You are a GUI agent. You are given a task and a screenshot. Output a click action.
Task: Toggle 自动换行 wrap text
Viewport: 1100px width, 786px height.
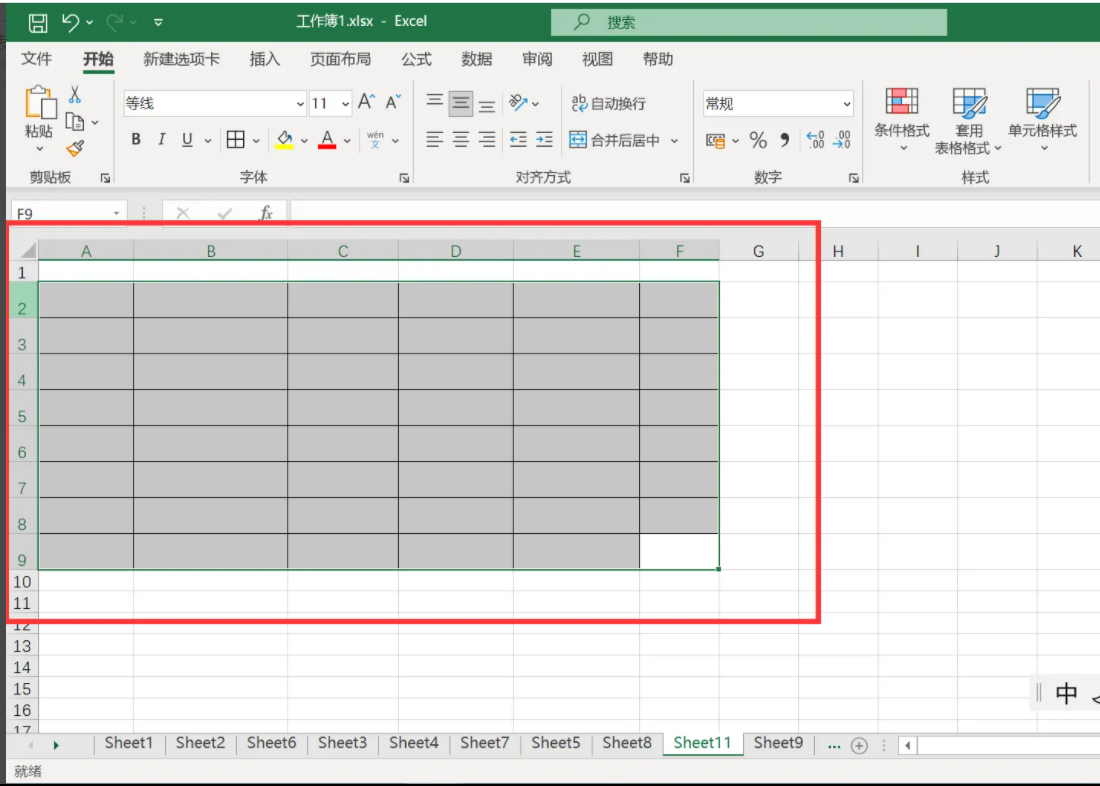click(x=608, y=103)
